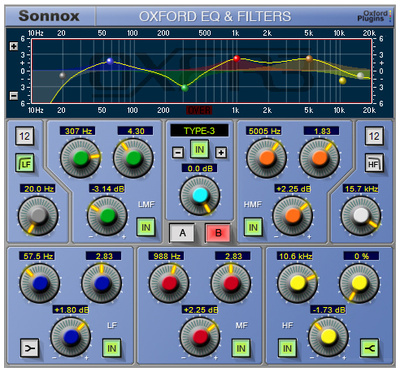Click the white high filter node on graph
The height and width of the screenshot is (372, 400).
click(360, 76)
